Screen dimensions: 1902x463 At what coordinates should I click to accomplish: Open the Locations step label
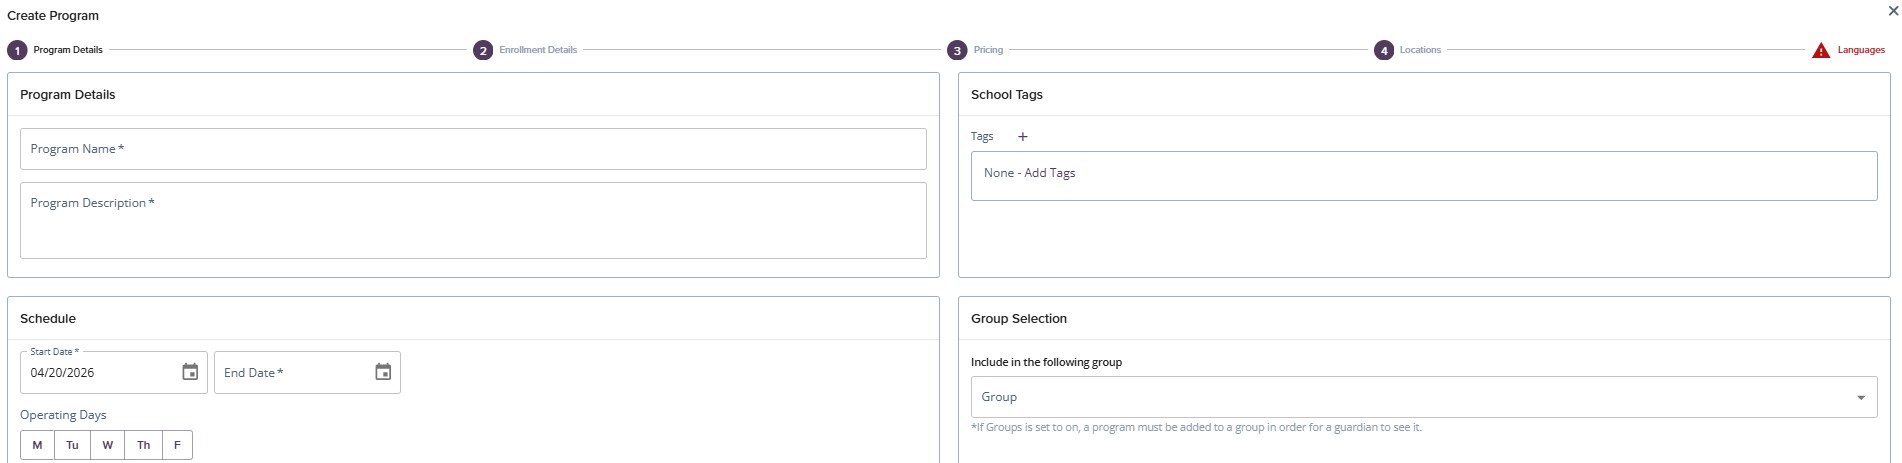tap(1420, 50)
